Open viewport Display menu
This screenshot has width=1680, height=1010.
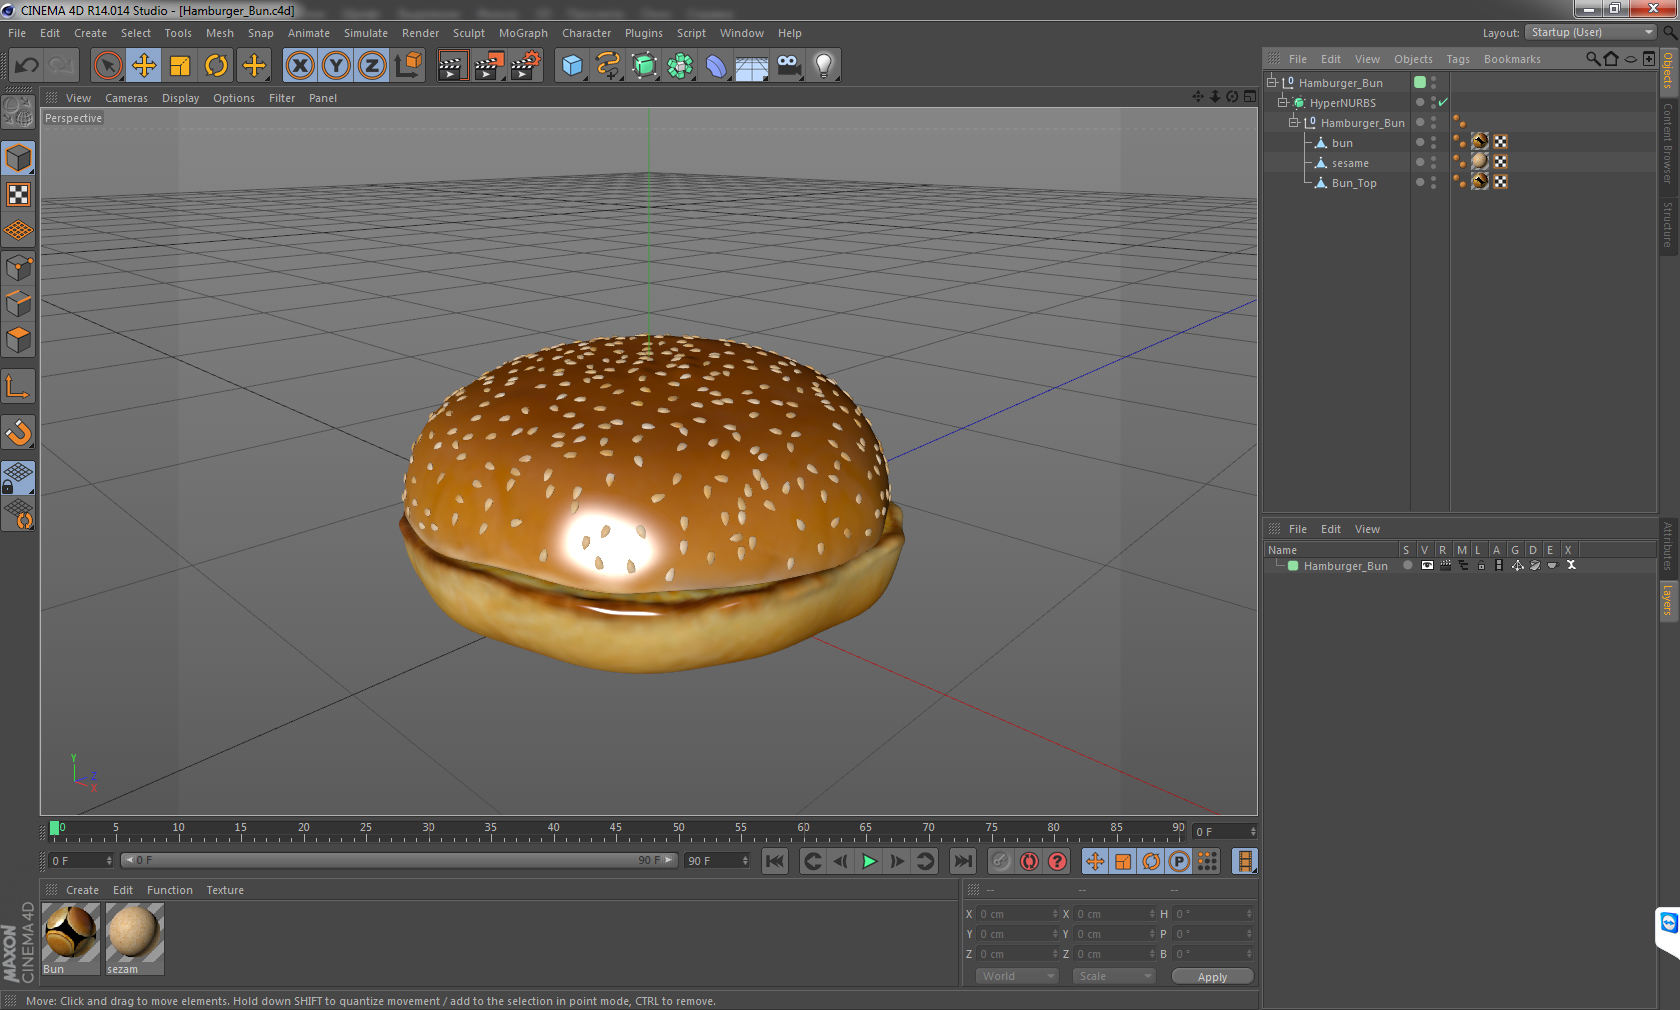tap(180, 98)
